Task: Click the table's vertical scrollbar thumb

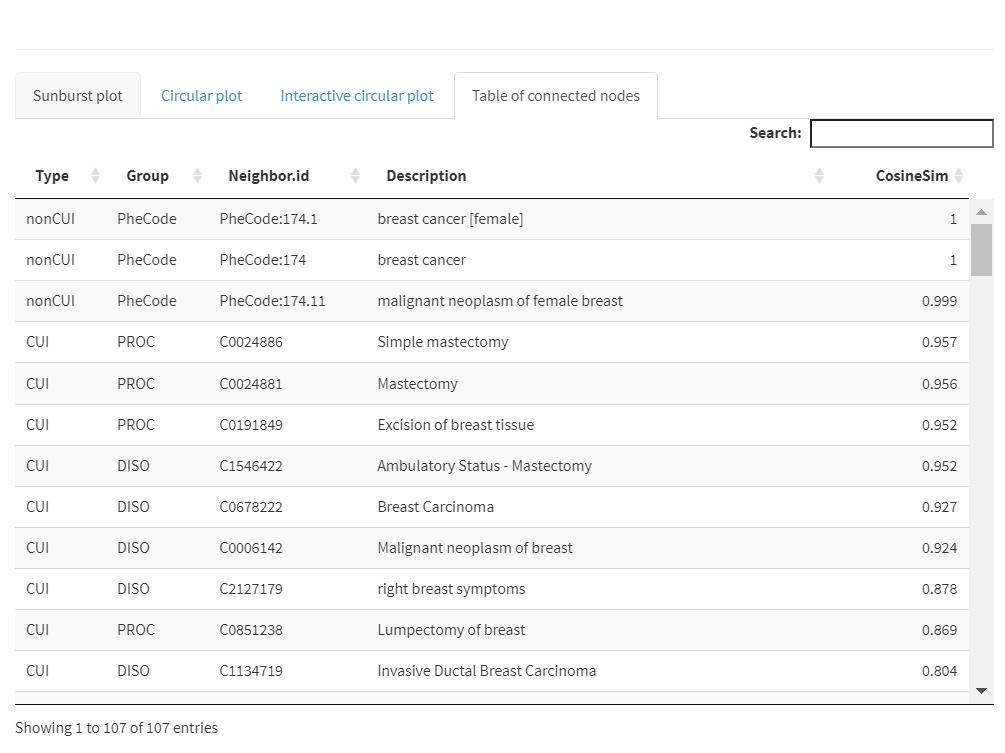Action: [981, 249]
